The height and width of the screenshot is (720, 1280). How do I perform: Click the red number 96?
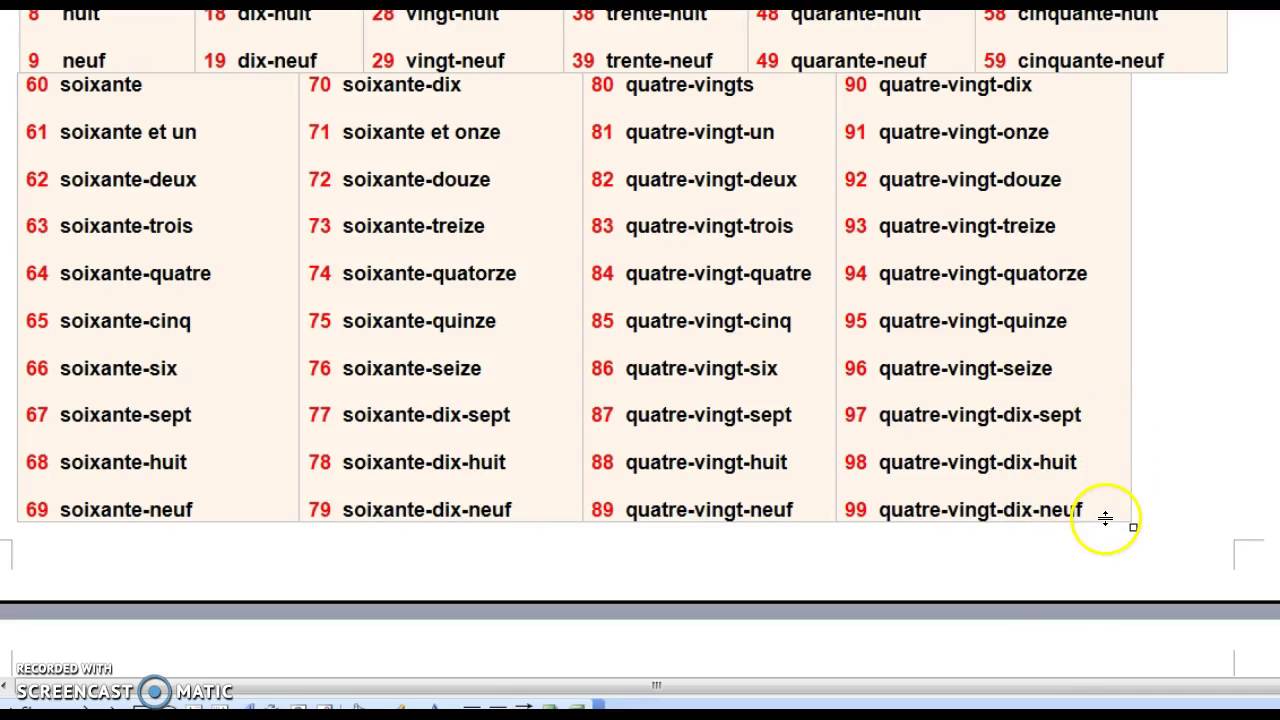(x=855, y=368)
